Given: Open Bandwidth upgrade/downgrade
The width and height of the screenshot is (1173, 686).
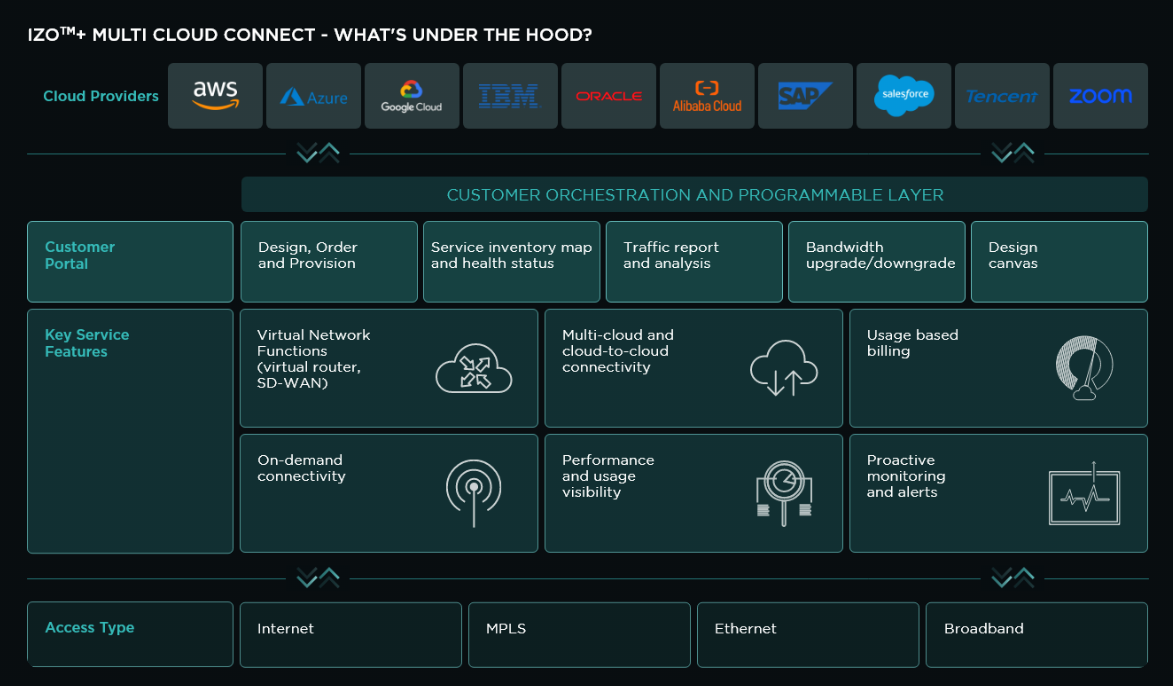Looking at the screenshot, I should (x=877, y=261).
